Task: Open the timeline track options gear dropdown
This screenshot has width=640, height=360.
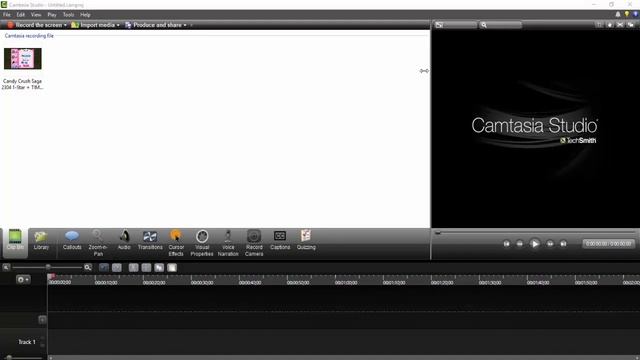Action: point(23,280)
